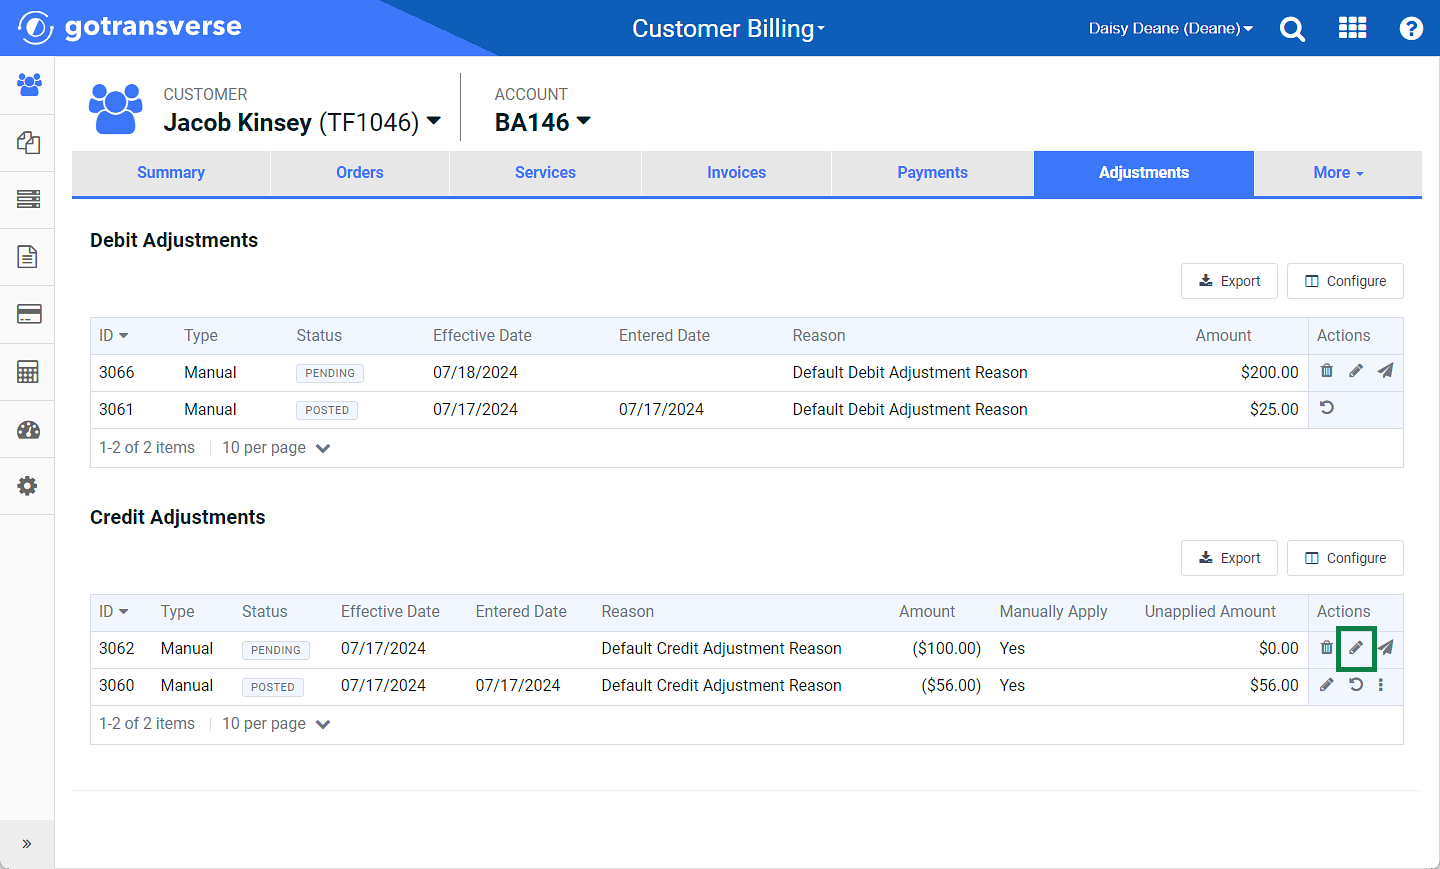Sort debit adjustments by ID
This screenshot has width=1440, height=869.
click(113, 336)
